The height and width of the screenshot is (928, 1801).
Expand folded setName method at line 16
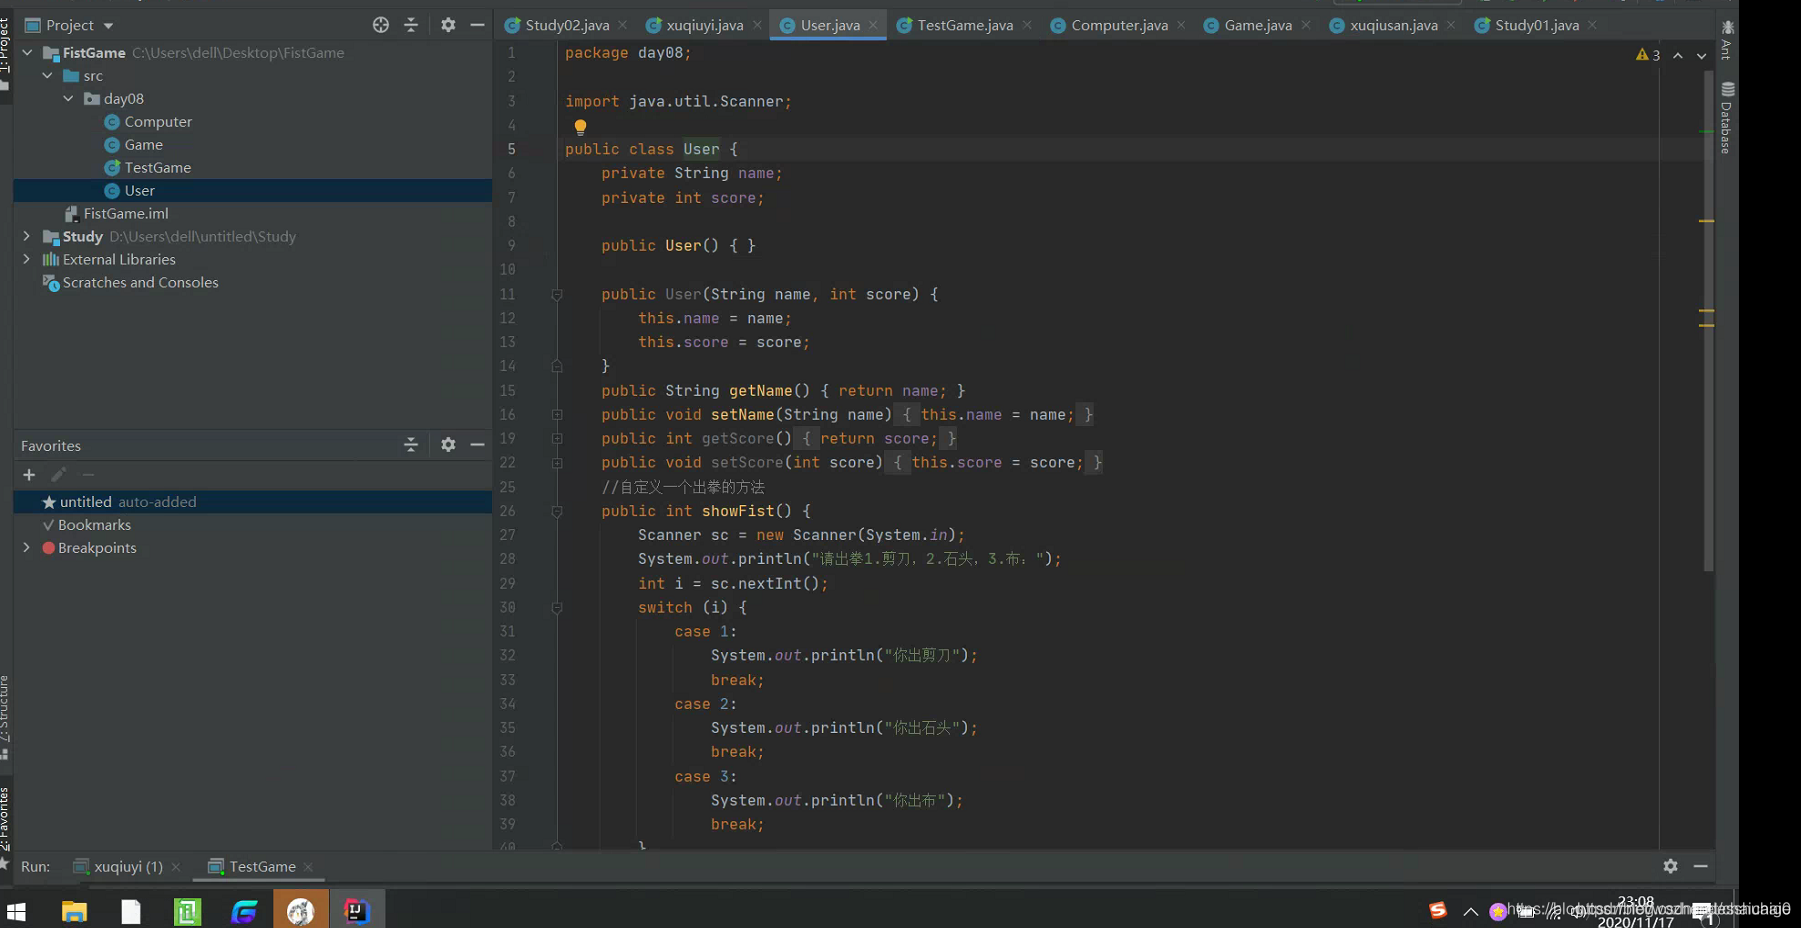tap(557, 415)
